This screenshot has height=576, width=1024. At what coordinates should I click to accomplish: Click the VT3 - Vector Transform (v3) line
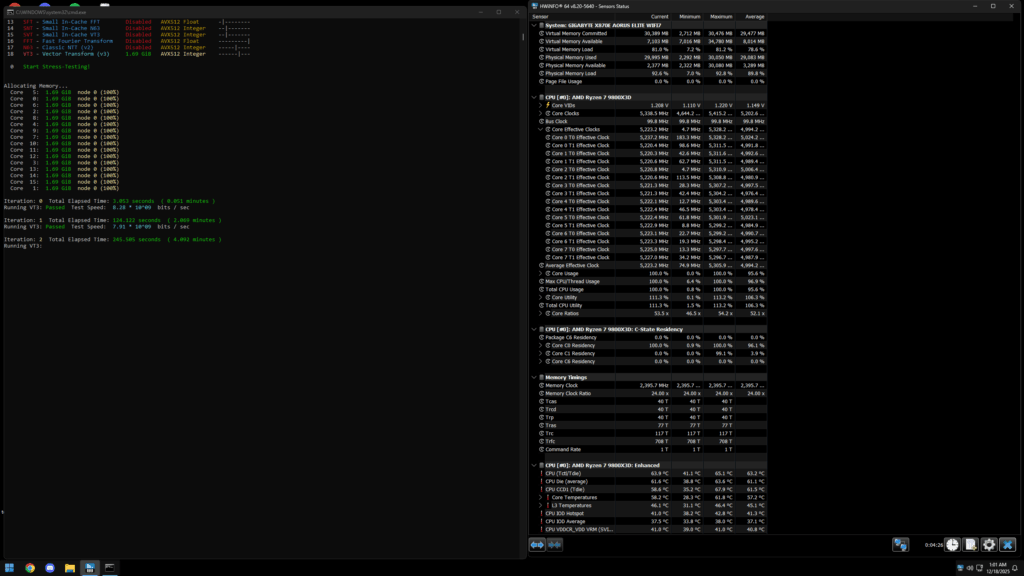click(x=66, y=54)
